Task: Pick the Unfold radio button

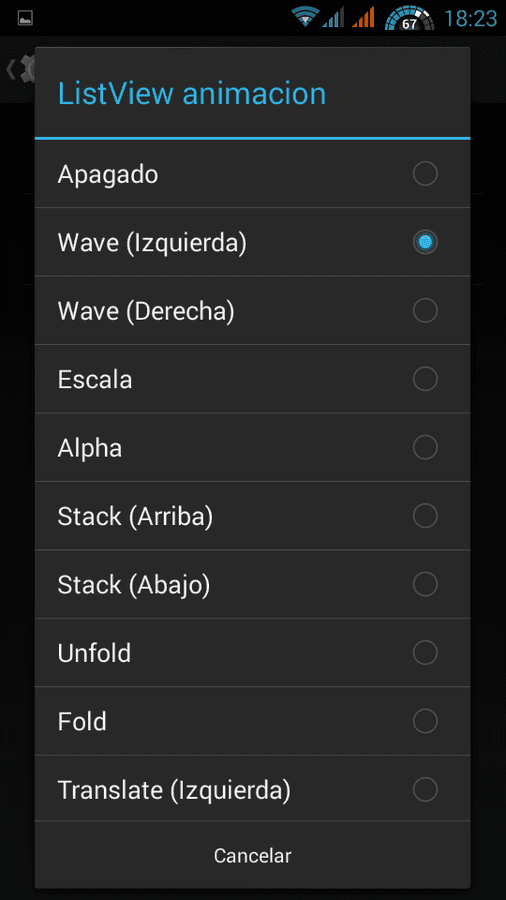Action: pos(425,652)
